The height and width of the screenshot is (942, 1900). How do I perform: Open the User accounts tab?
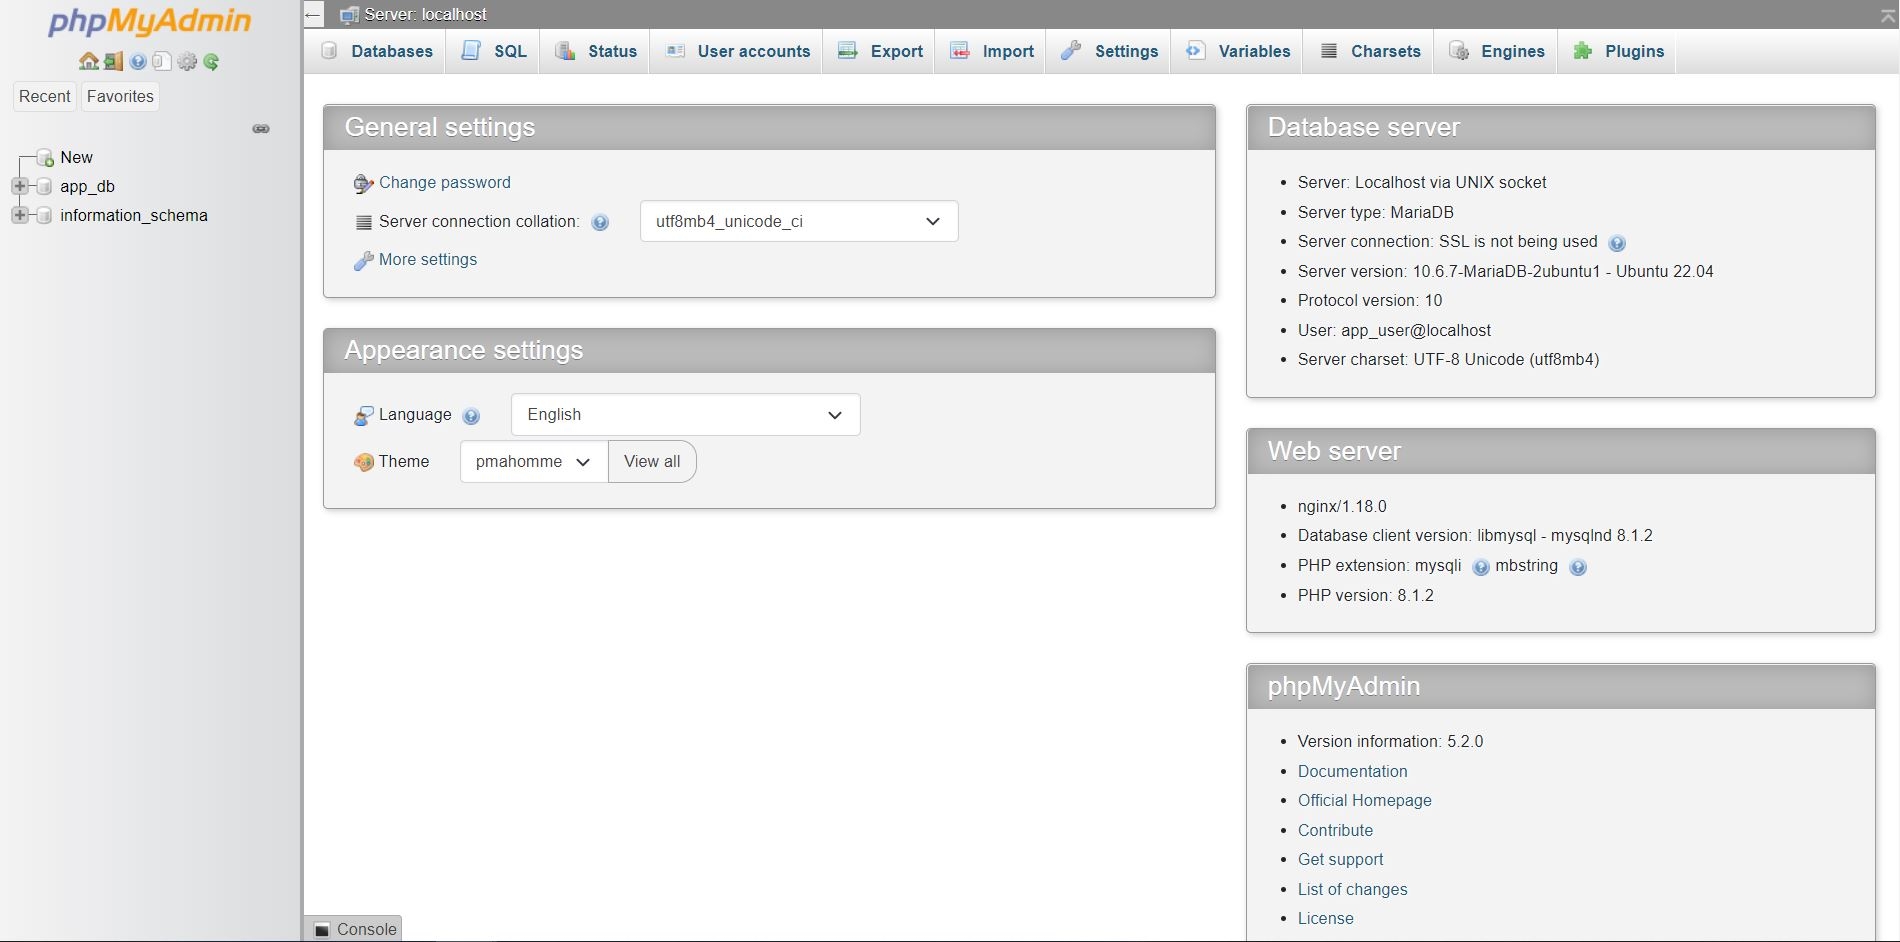[738, 52]
